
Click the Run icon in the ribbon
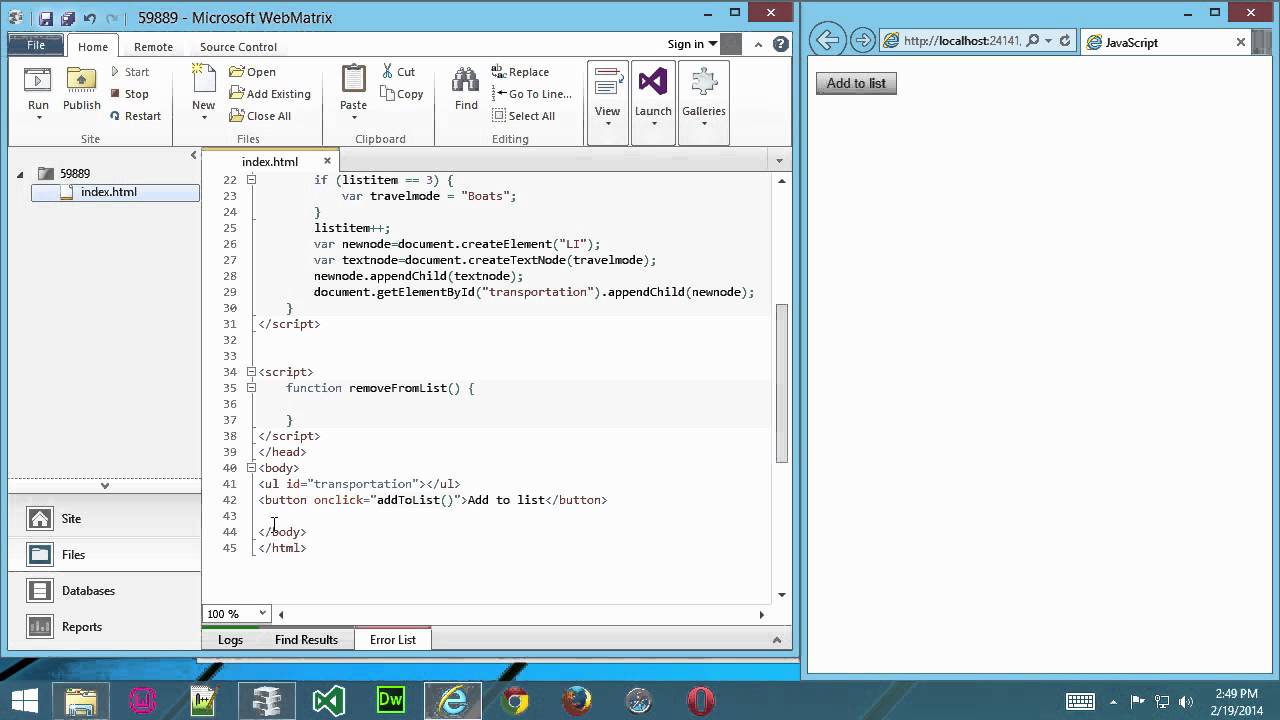tap(38, 81)
